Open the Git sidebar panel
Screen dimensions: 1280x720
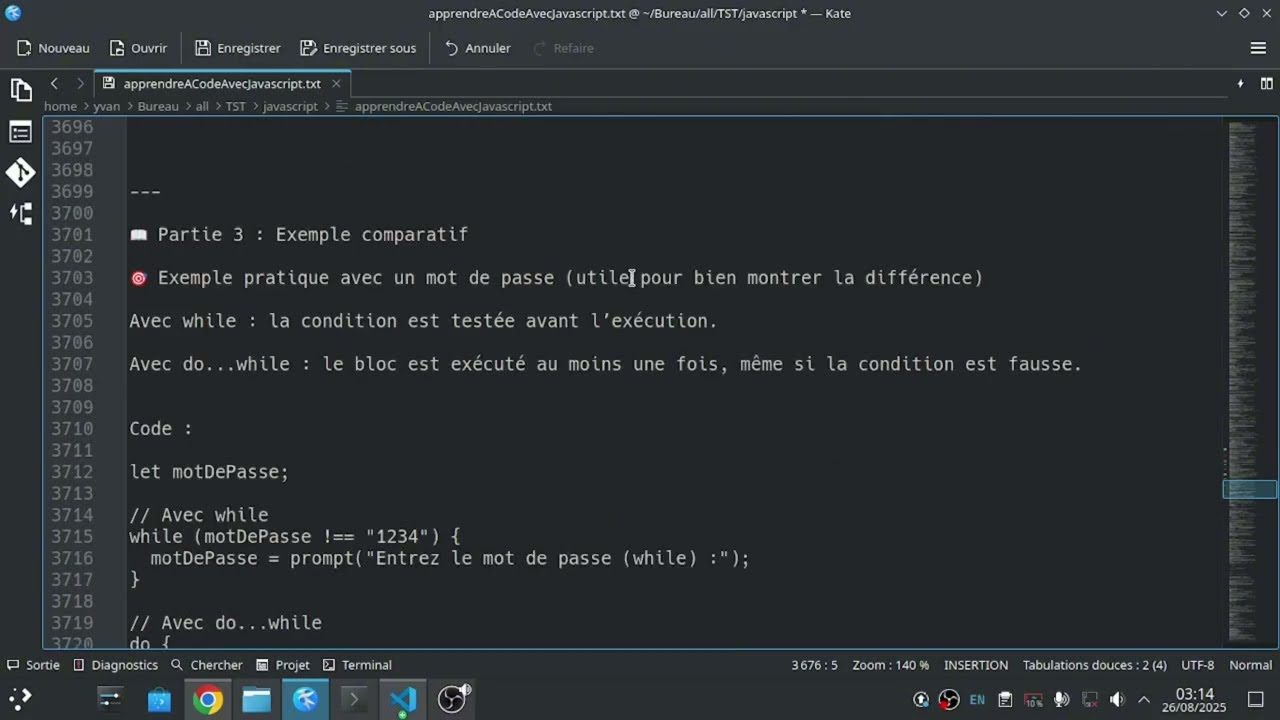pos(21,172)
